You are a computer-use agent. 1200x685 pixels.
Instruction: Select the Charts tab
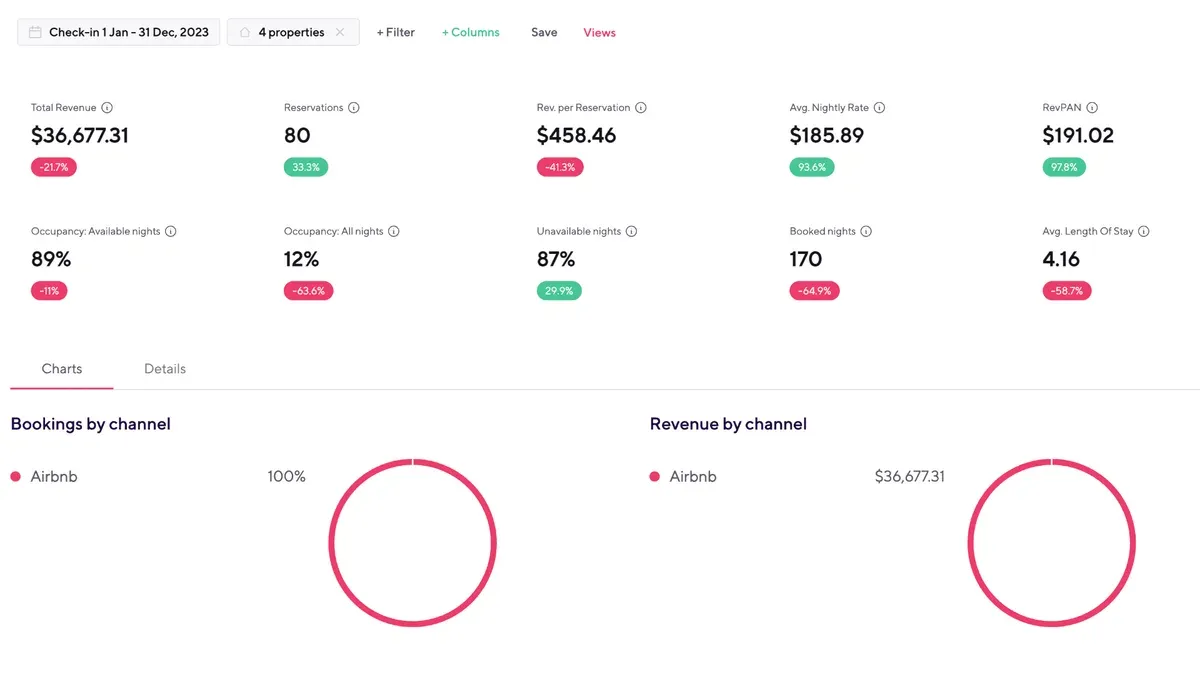pos(62,369)
